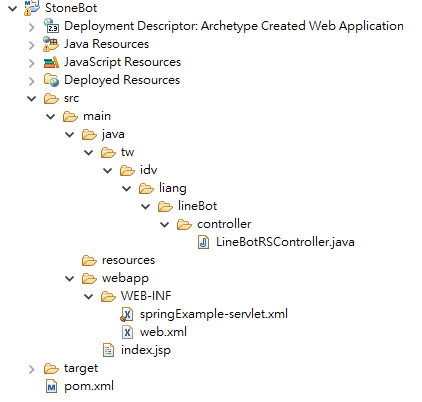Click the Deployed Resources globe folder icon
Viewport: 422px width, 402px height.
[x=51, y=80]
